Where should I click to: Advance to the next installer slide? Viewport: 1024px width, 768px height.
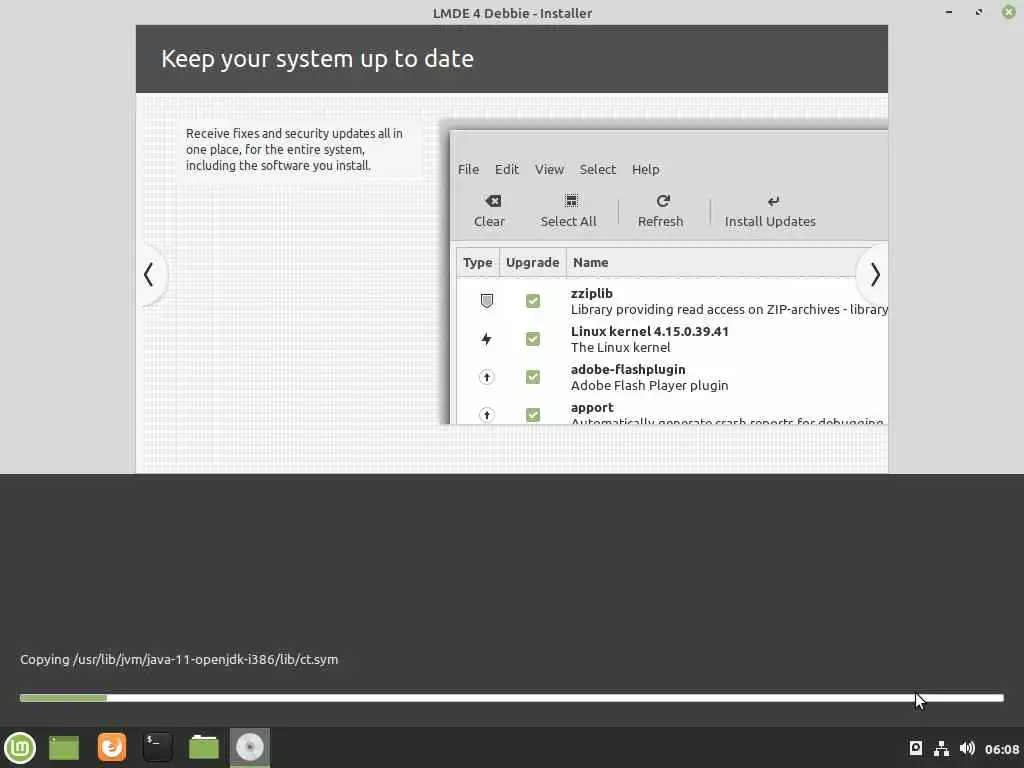pos(874,274)
